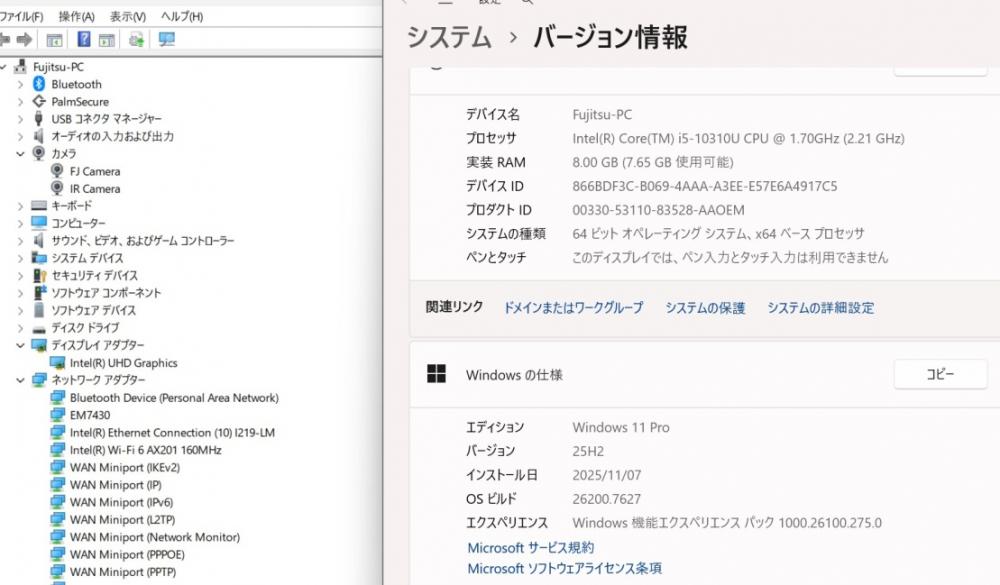Open the ヘルプ(H) menu
1000x585 pixels.
point(182,17)
